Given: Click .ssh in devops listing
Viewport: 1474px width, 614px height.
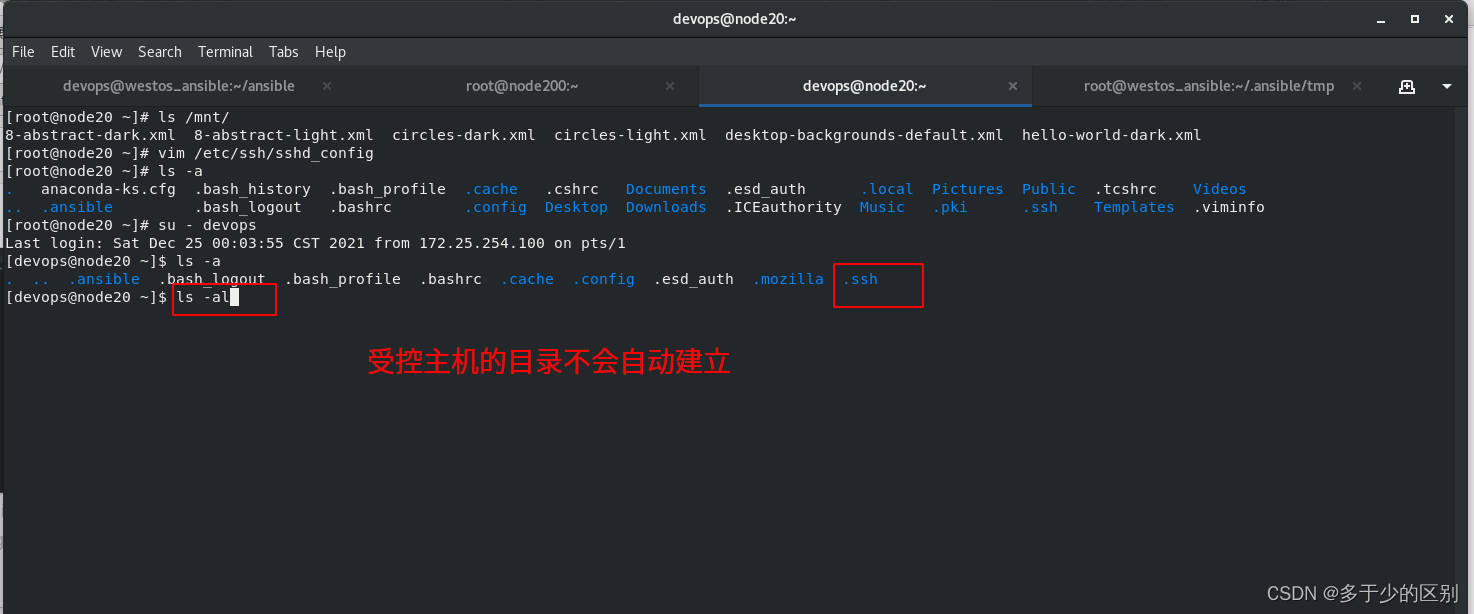Looking at the screenshot, I should pyautogui.click(x=860, y=279).
